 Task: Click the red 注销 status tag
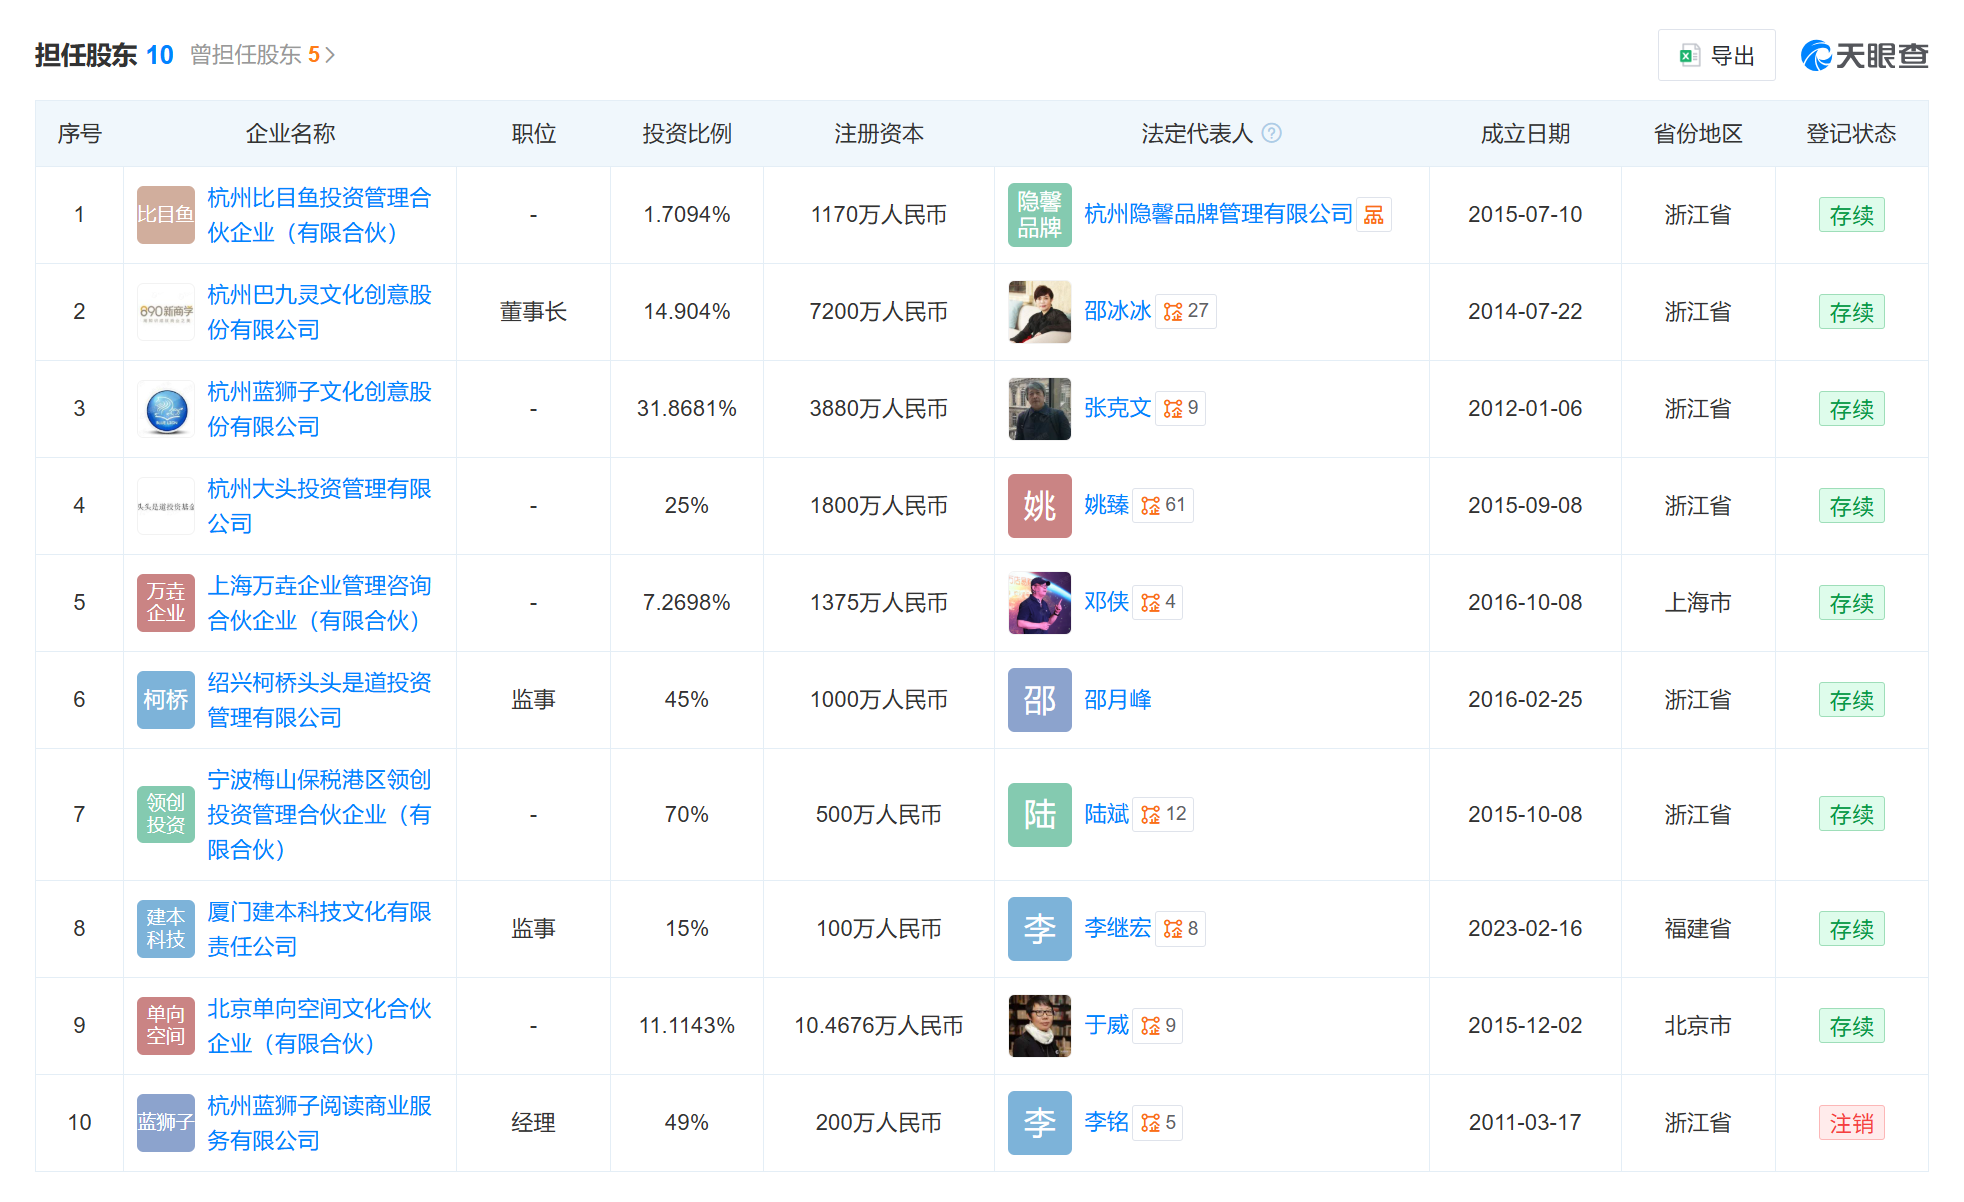[x=1851, y=1123]
